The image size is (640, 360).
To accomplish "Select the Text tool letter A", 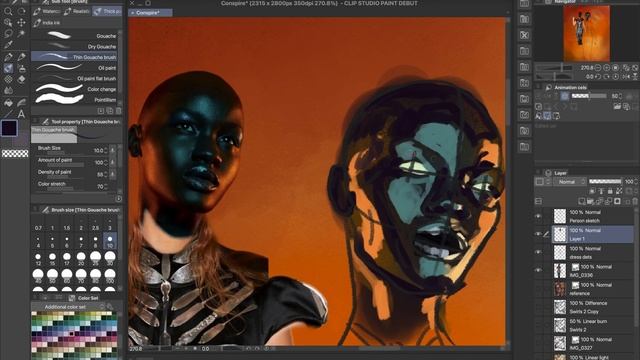I will pos(21,114).
